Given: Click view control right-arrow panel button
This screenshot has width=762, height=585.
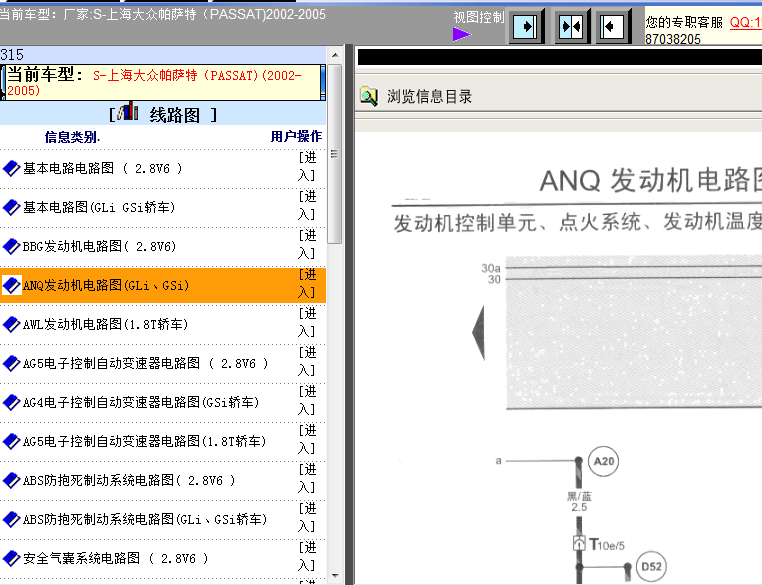Looking at the screenshot, I should point(525,26).
